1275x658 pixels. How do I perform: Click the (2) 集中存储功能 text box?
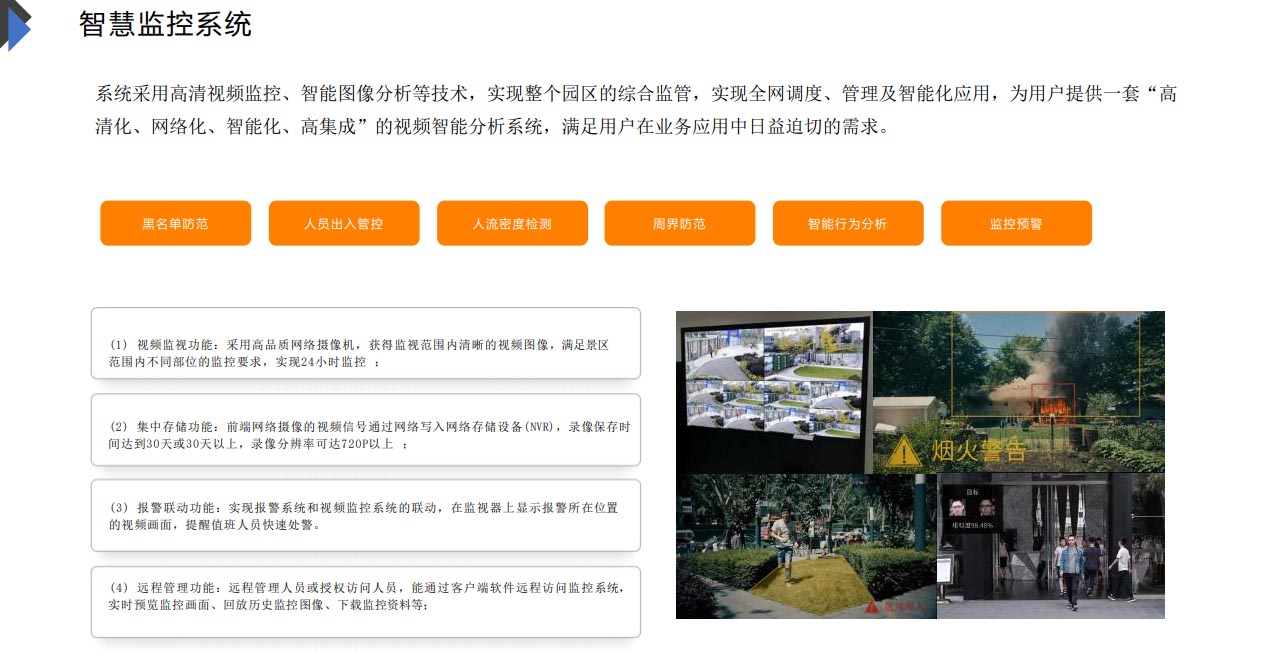tap(365, 430)
